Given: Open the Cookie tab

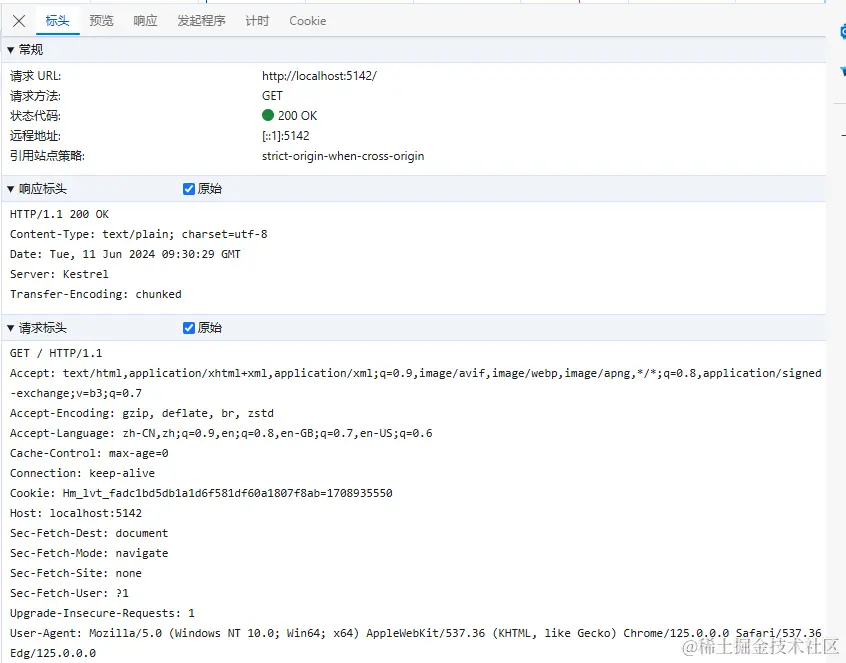Looking at the screenshot, I should (308, 21).
